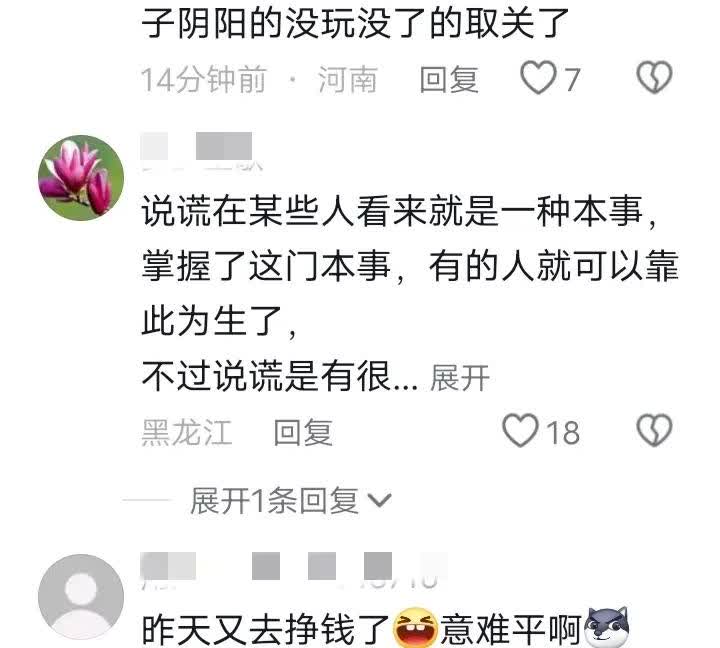This screenshot has width=720, height=648.
Task: Tap the husky dog emoji sticker
Action: tap(607, 627)
